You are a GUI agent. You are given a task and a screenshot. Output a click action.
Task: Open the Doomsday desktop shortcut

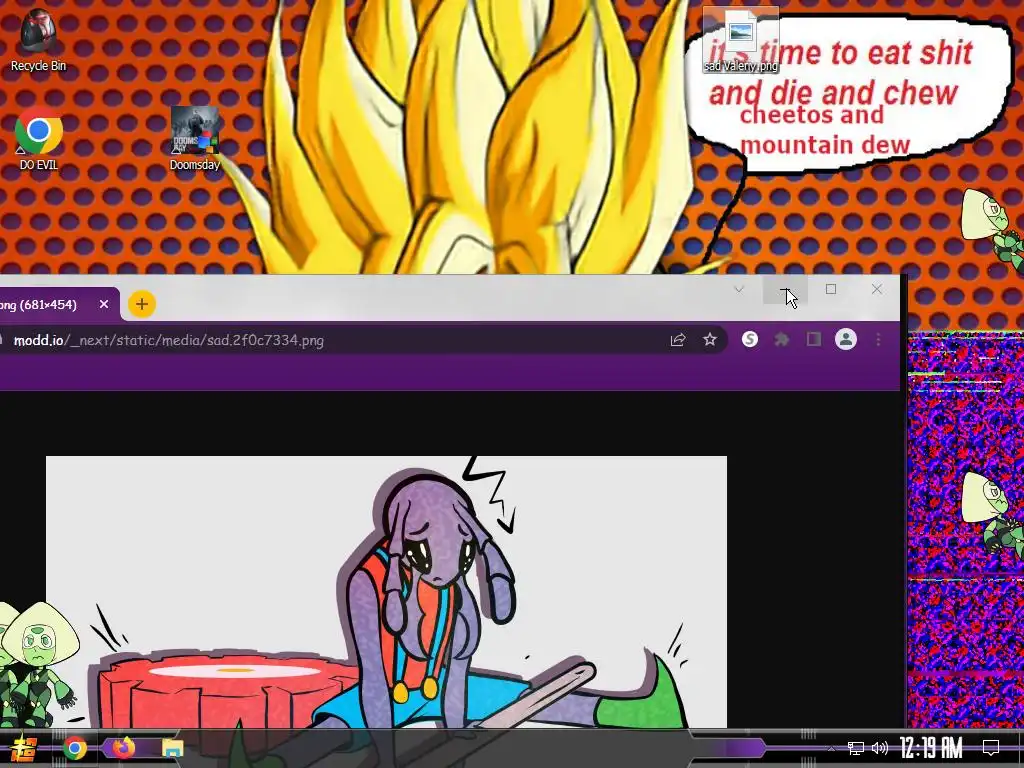click(195, 139)
